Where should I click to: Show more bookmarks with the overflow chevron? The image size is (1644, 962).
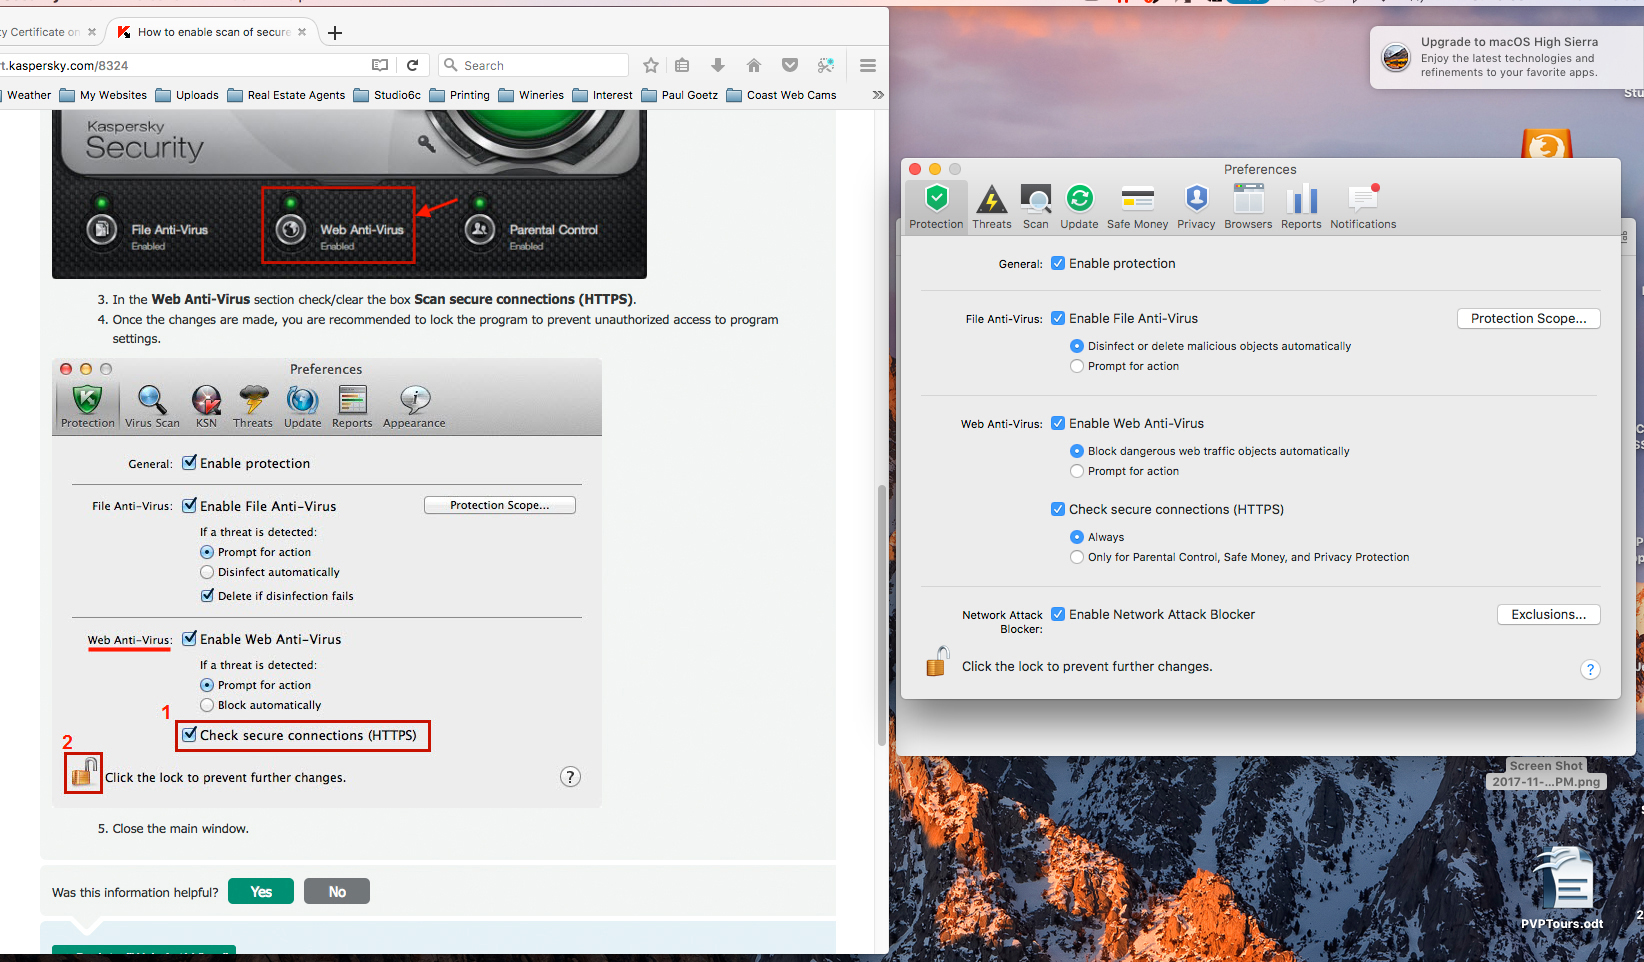click(878, 95)
